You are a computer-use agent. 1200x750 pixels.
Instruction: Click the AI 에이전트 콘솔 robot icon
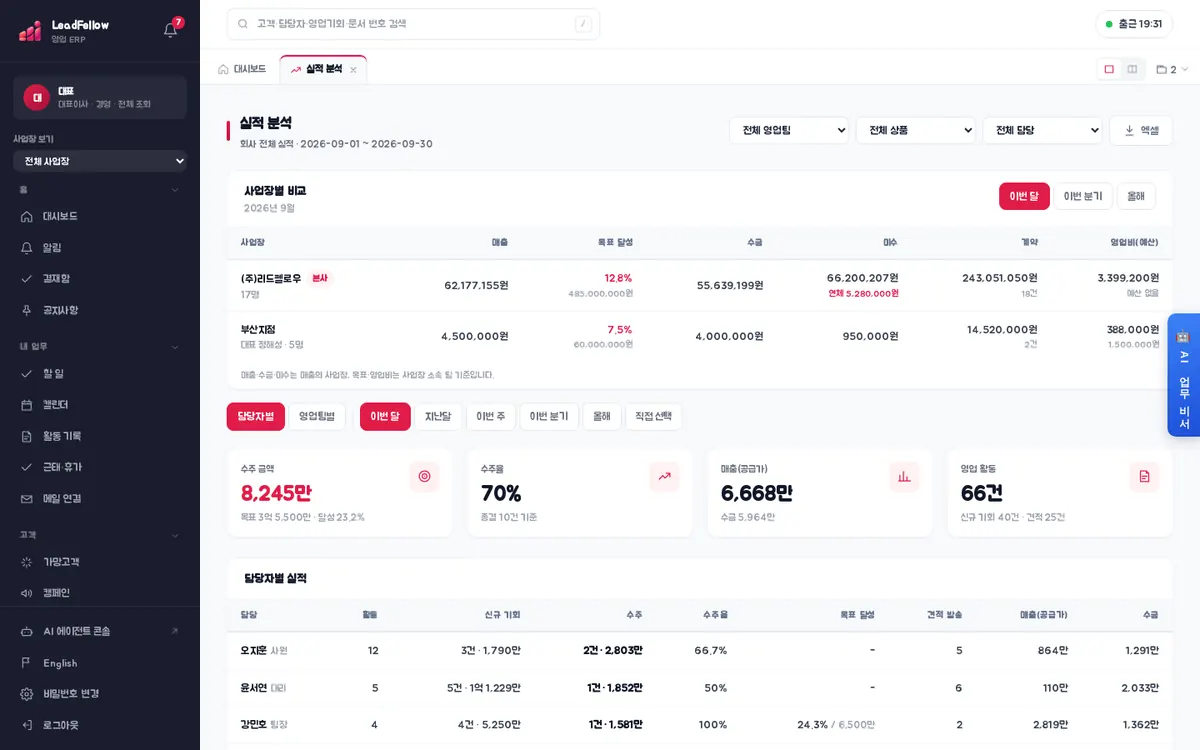tap(27, 632)
